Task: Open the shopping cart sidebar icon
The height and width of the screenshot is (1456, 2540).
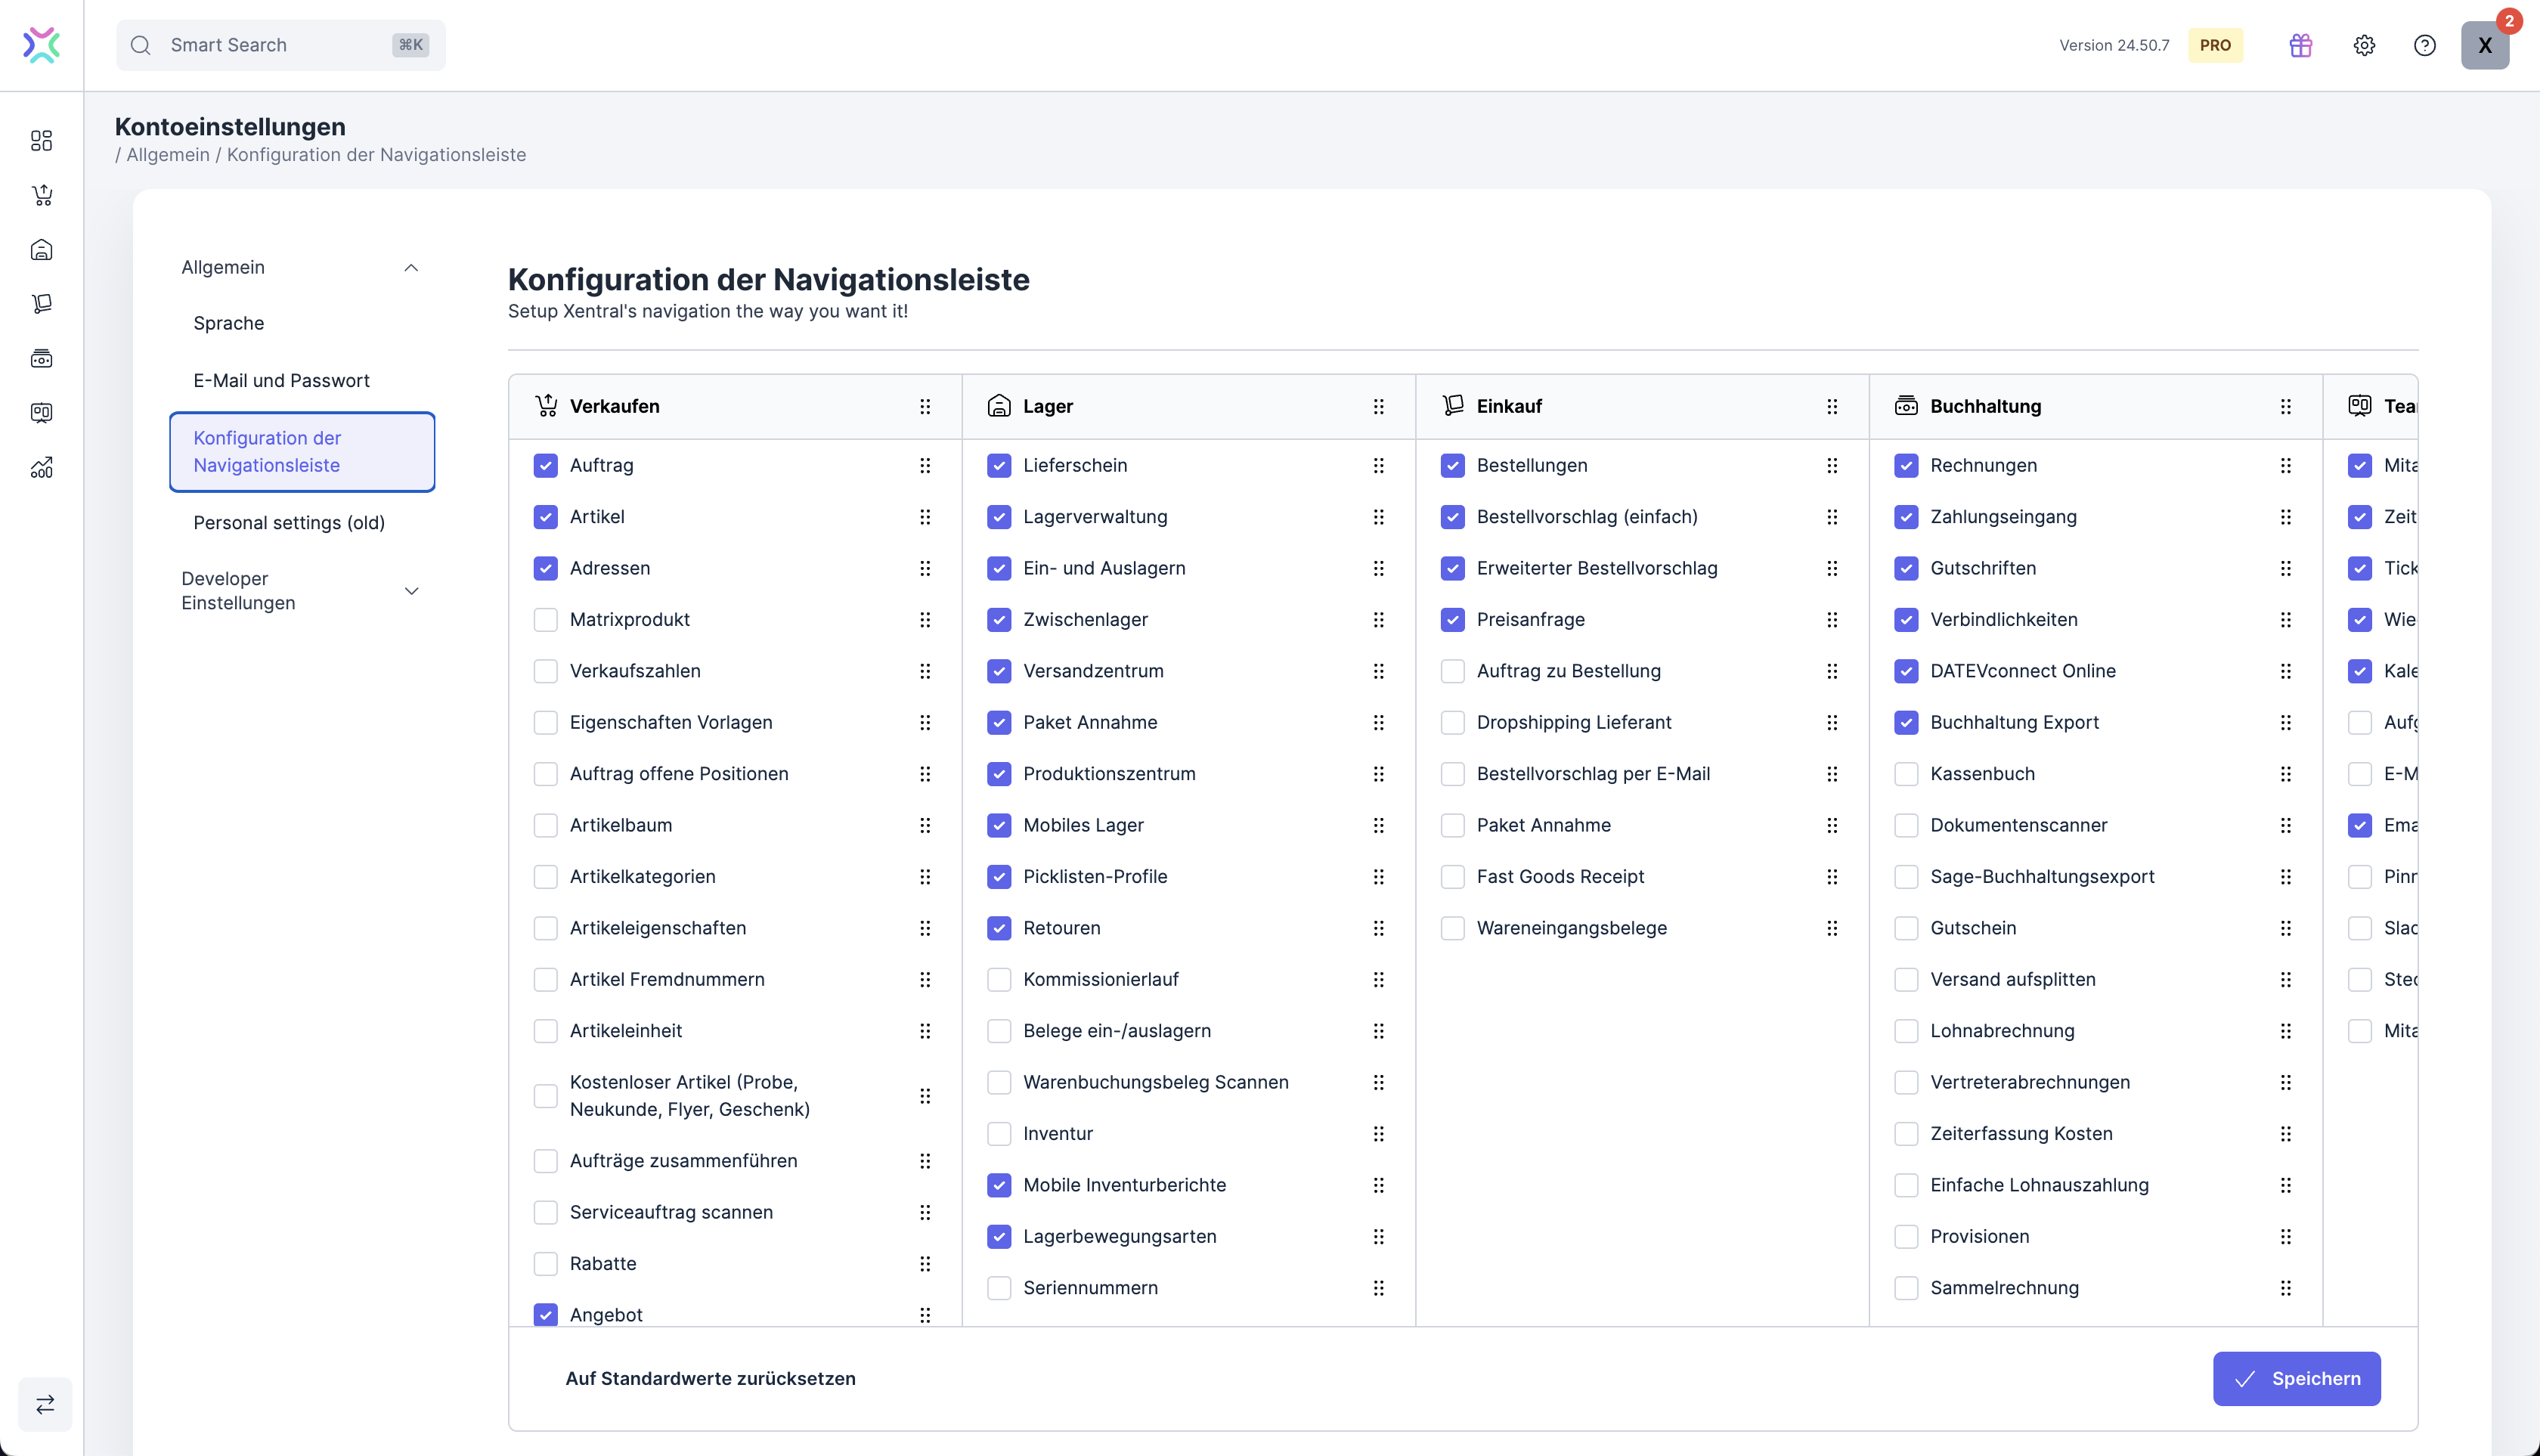Action: [x=41, y=195]
